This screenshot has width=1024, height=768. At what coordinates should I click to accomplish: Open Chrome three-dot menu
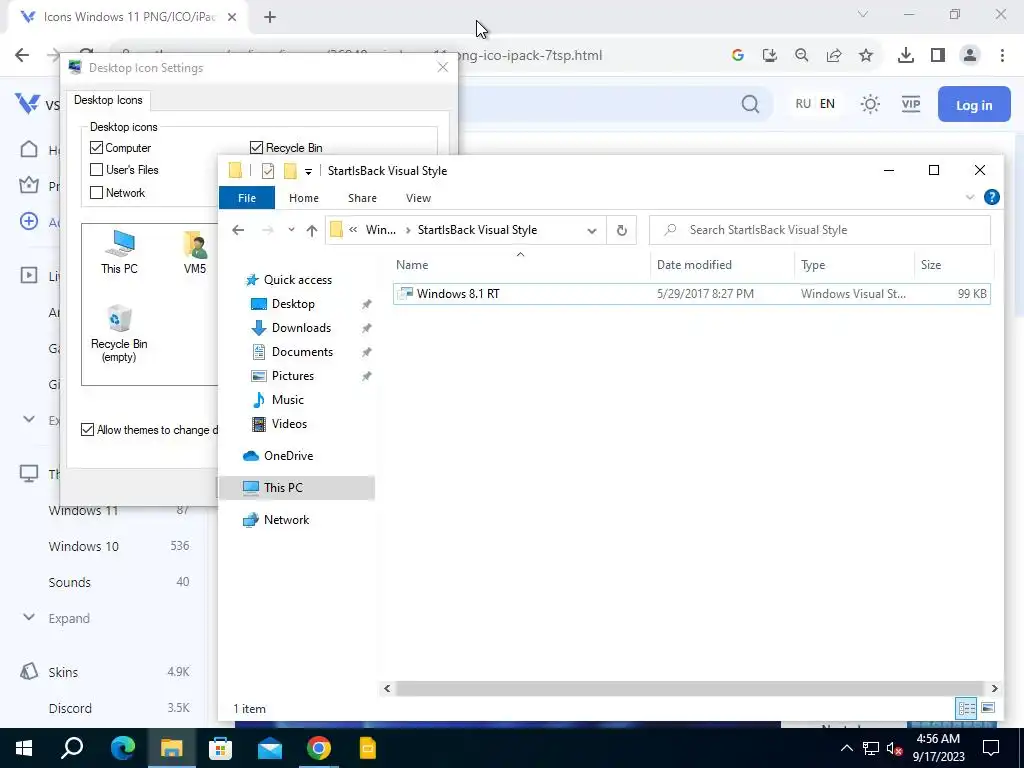tap(1002, 56)
